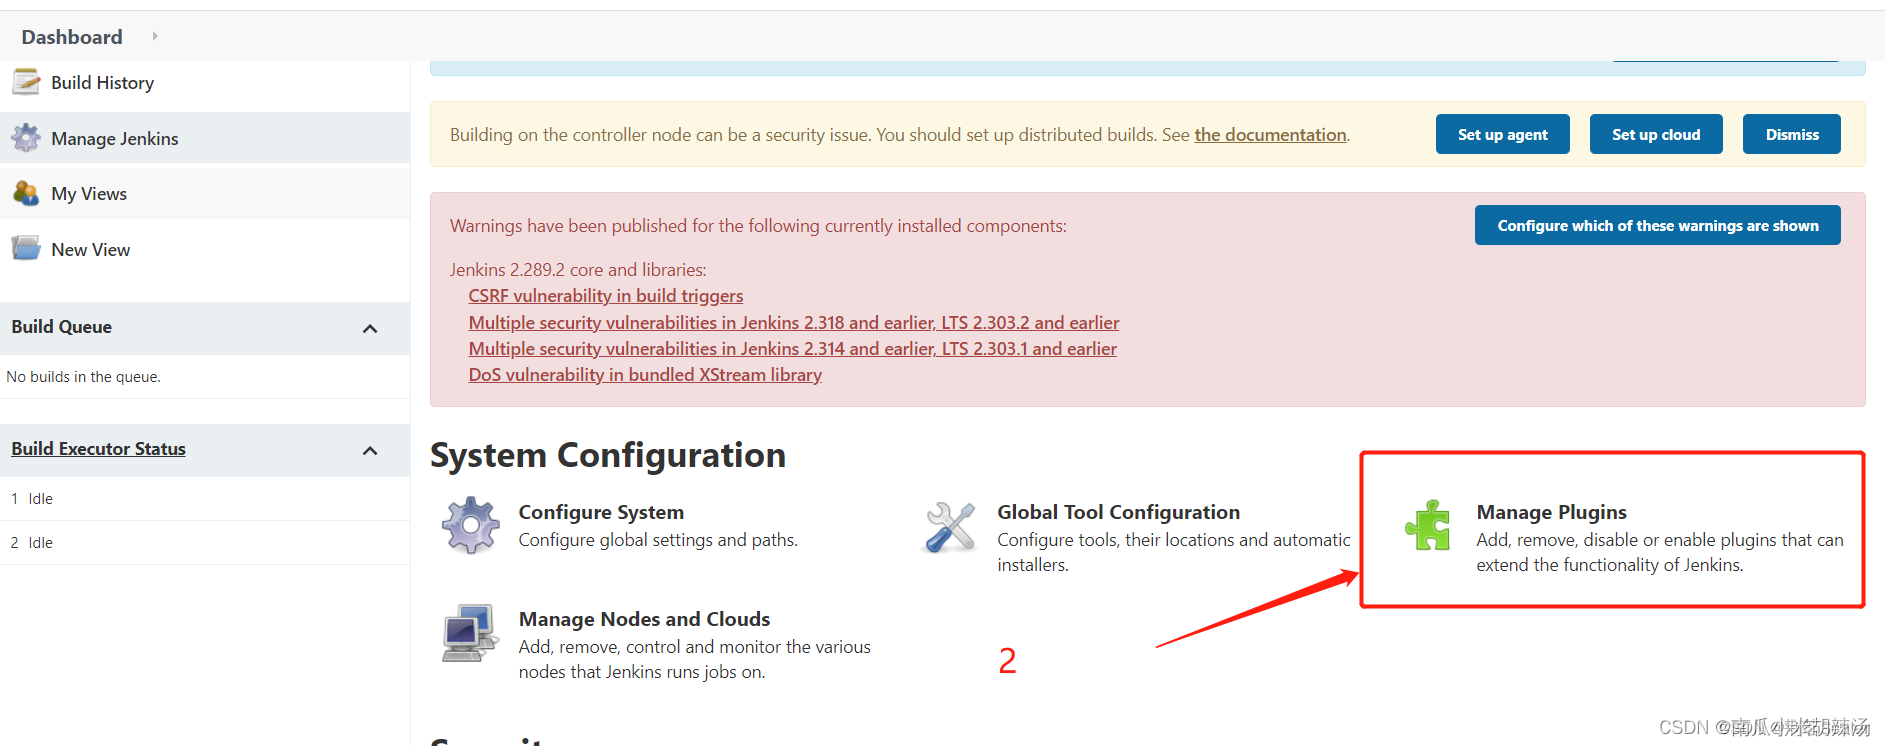
Task: Open Jenkins 2.314 security vulnerabilities link
Action: pos(793,349)
